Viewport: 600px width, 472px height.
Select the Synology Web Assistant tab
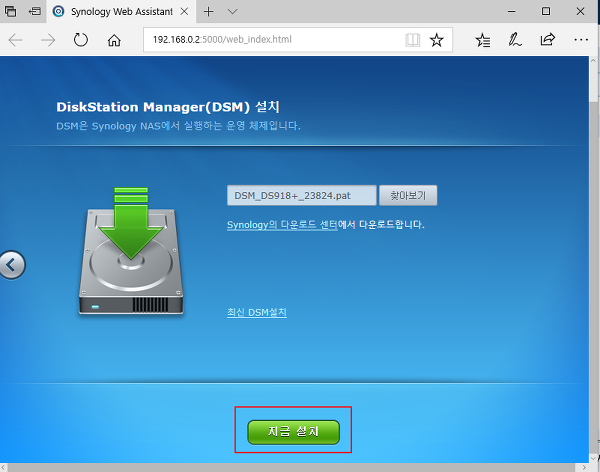121,11
